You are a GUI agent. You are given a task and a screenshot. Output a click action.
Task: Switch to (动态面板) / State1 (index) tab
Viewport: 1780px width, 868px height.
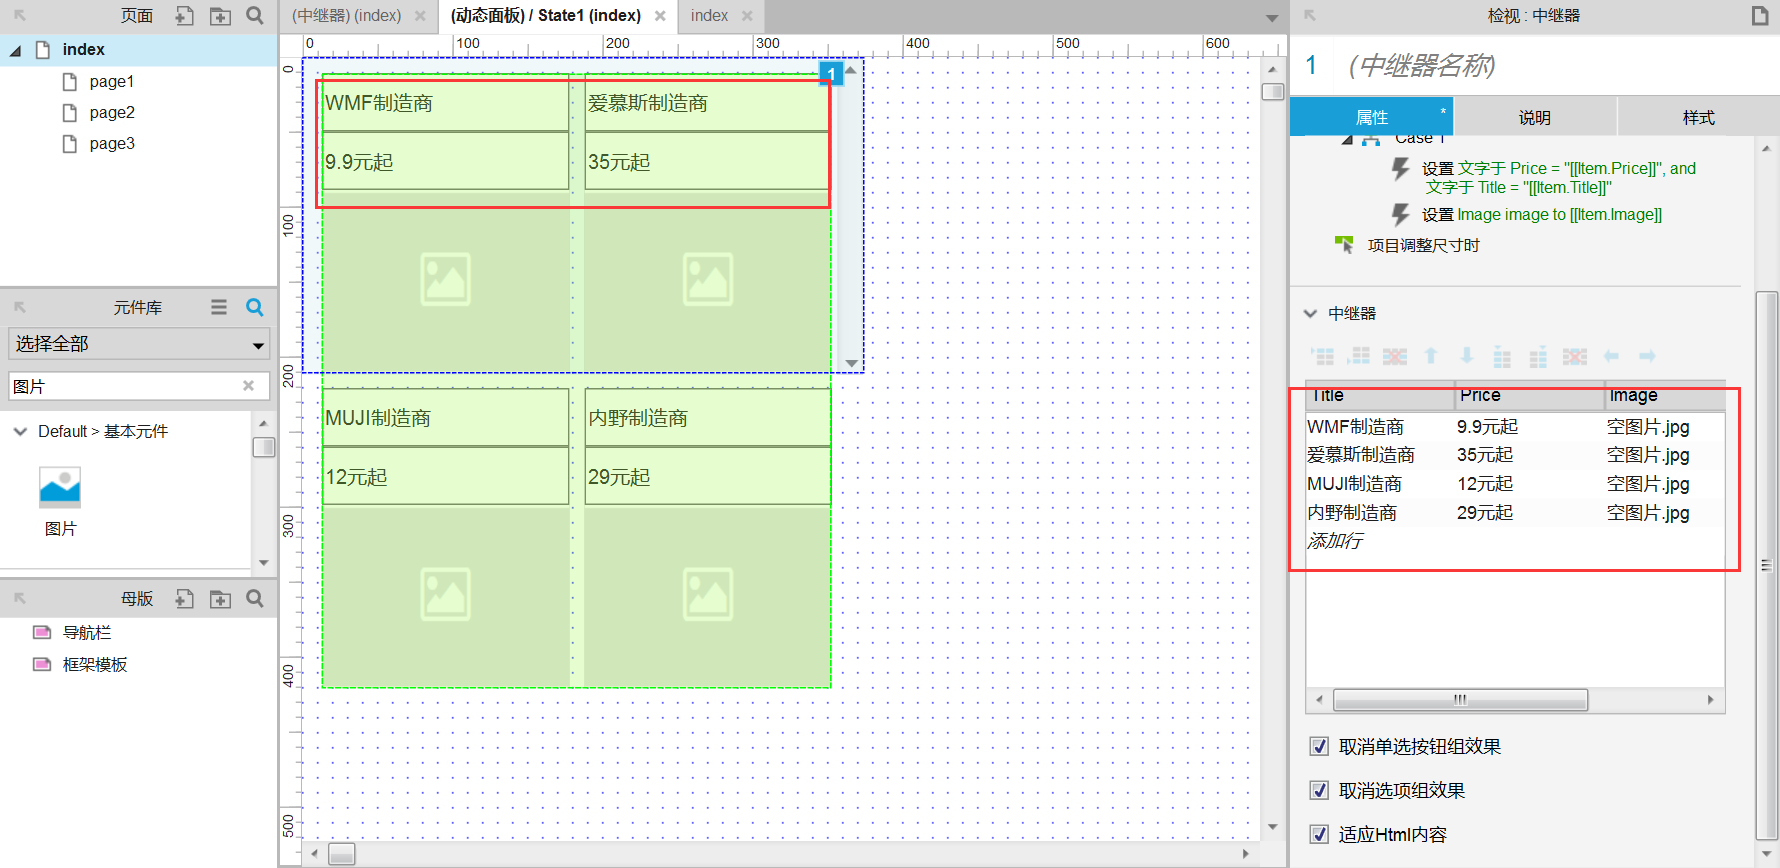pos(546,16)
